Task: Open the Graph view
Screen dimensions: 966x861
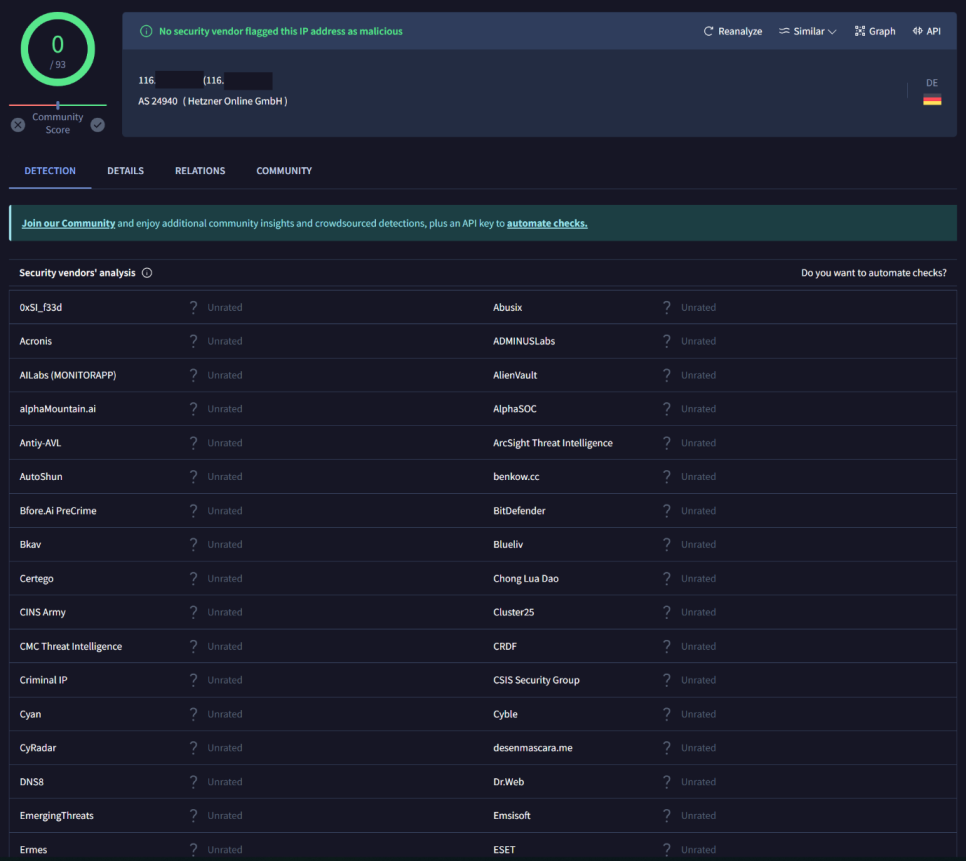Action: coord(875,31)
